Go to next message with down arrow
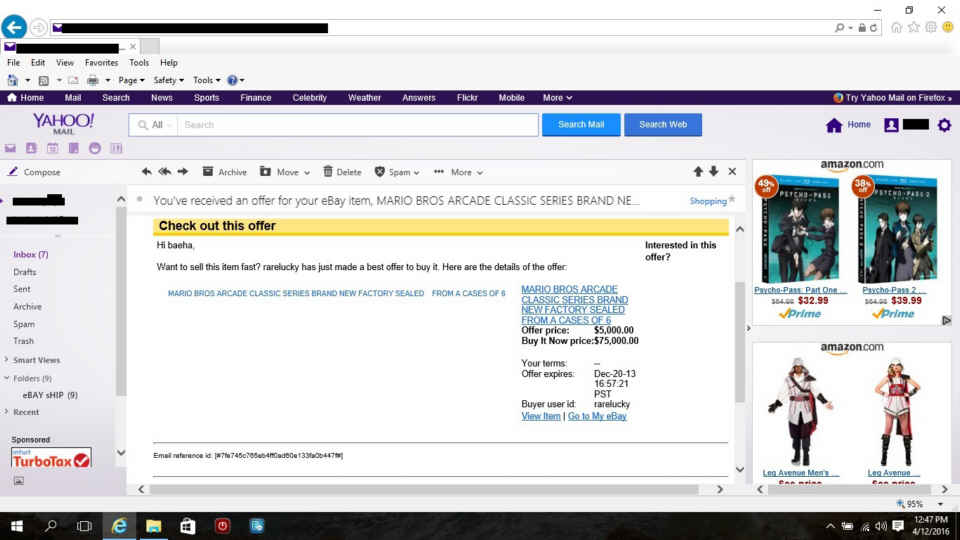960x540 pixels. pos(714,171)
